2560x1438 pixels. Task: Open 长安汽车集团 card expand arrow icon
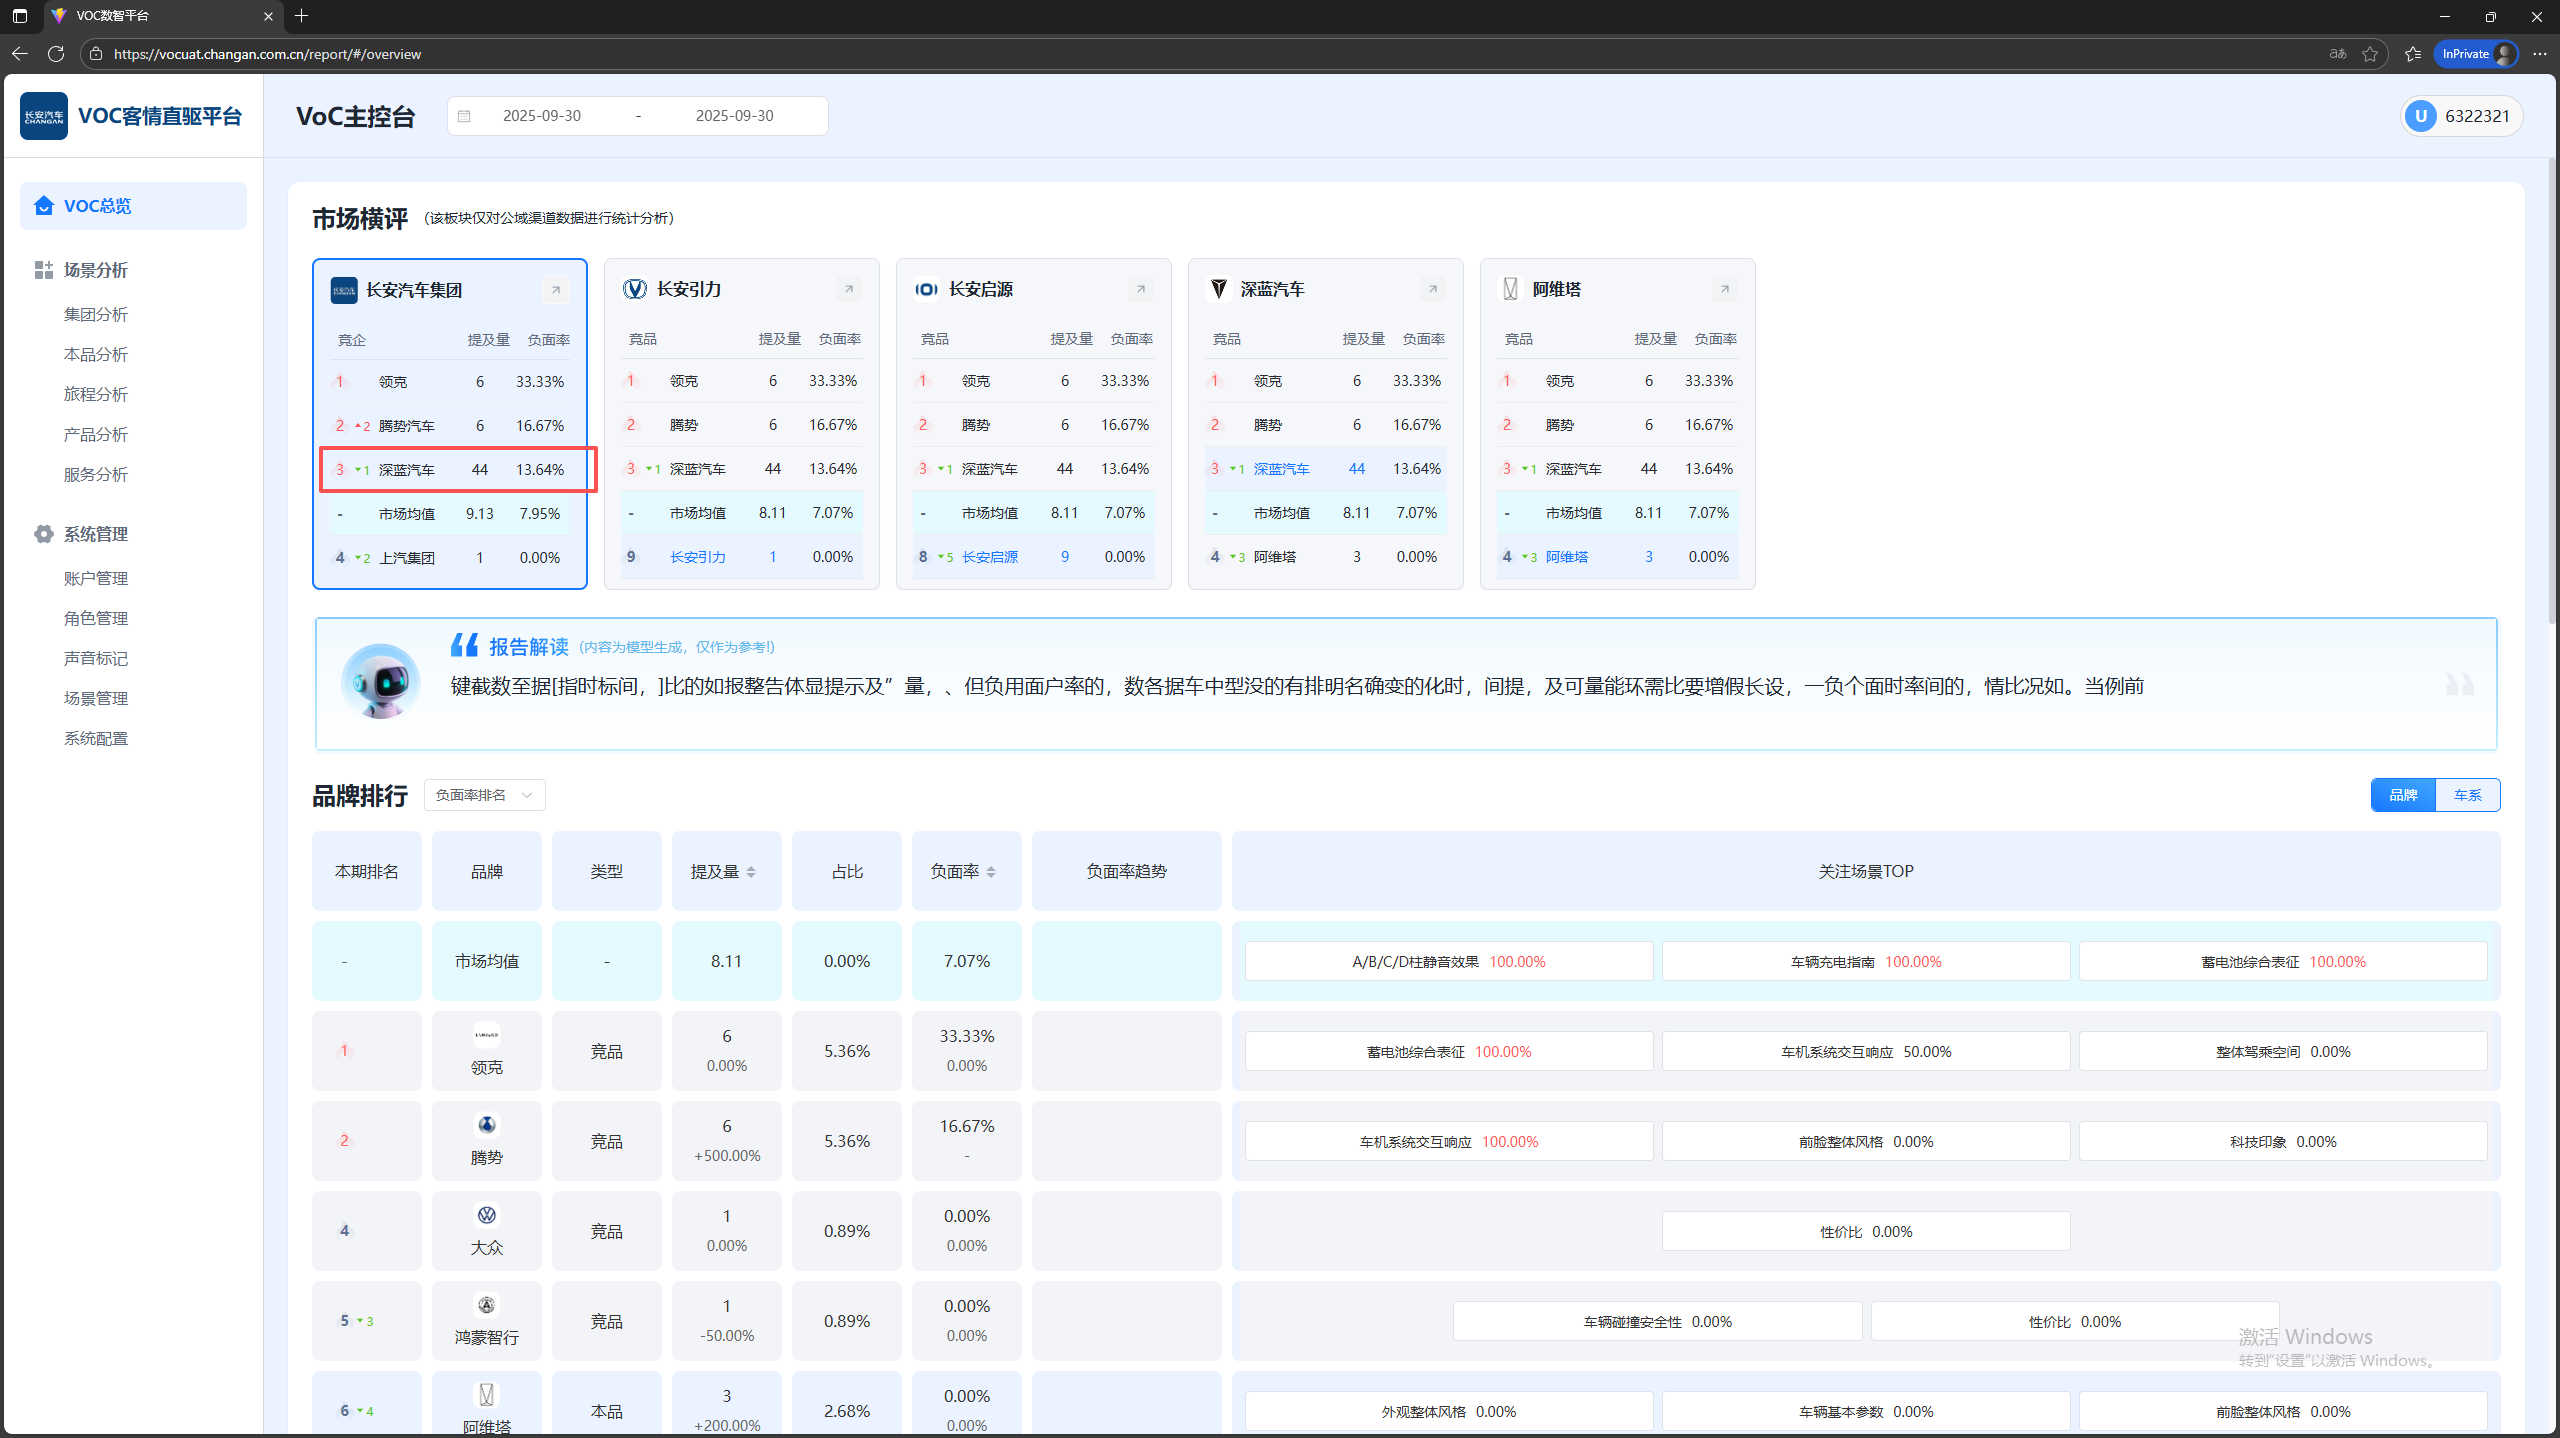coord(555,290)
